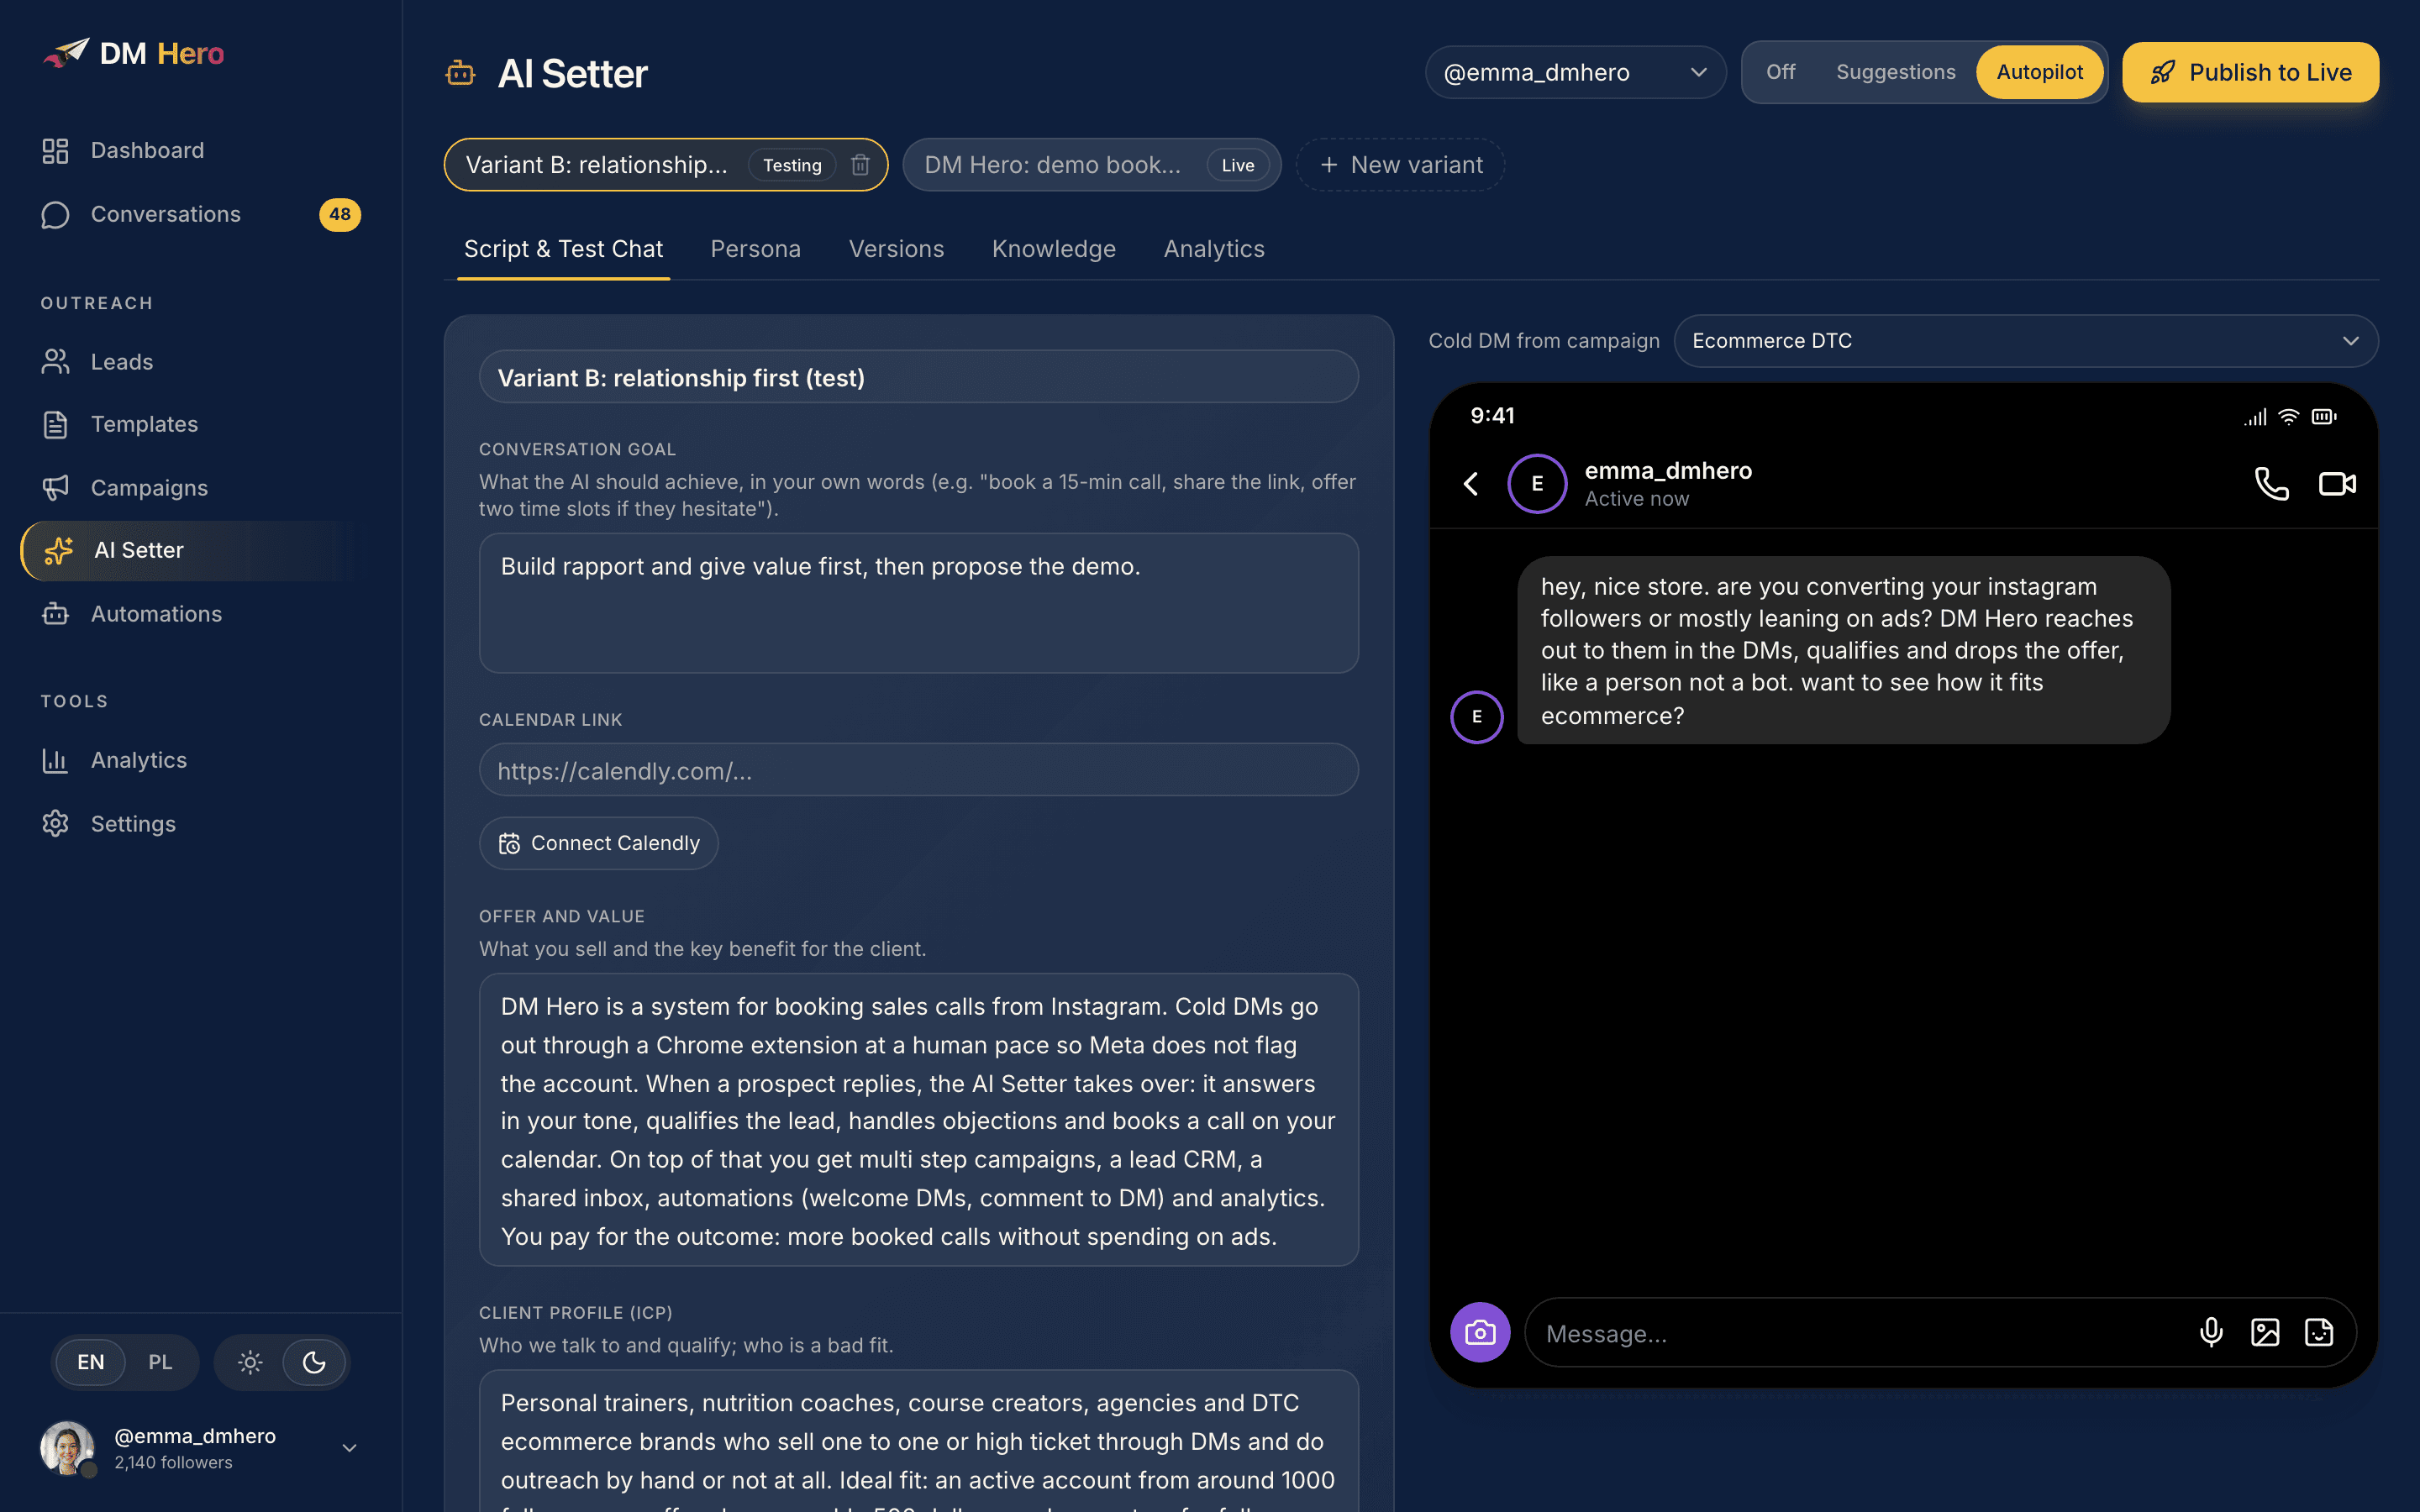The width and height of the screenshot is (2420, 1512).
Task: Click the robot icon beside AI Setter title
Action: [460, 73]
